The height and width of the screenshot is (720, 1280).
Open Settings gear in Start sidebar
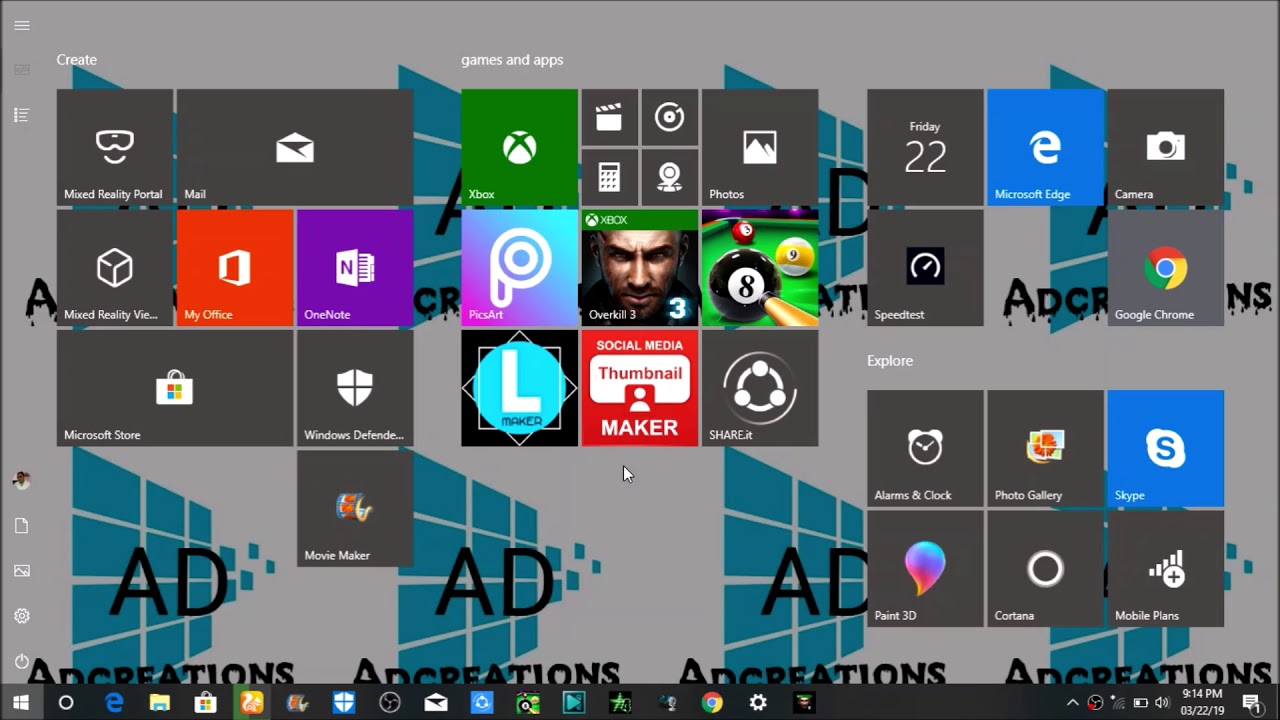(x=22, y=616)
